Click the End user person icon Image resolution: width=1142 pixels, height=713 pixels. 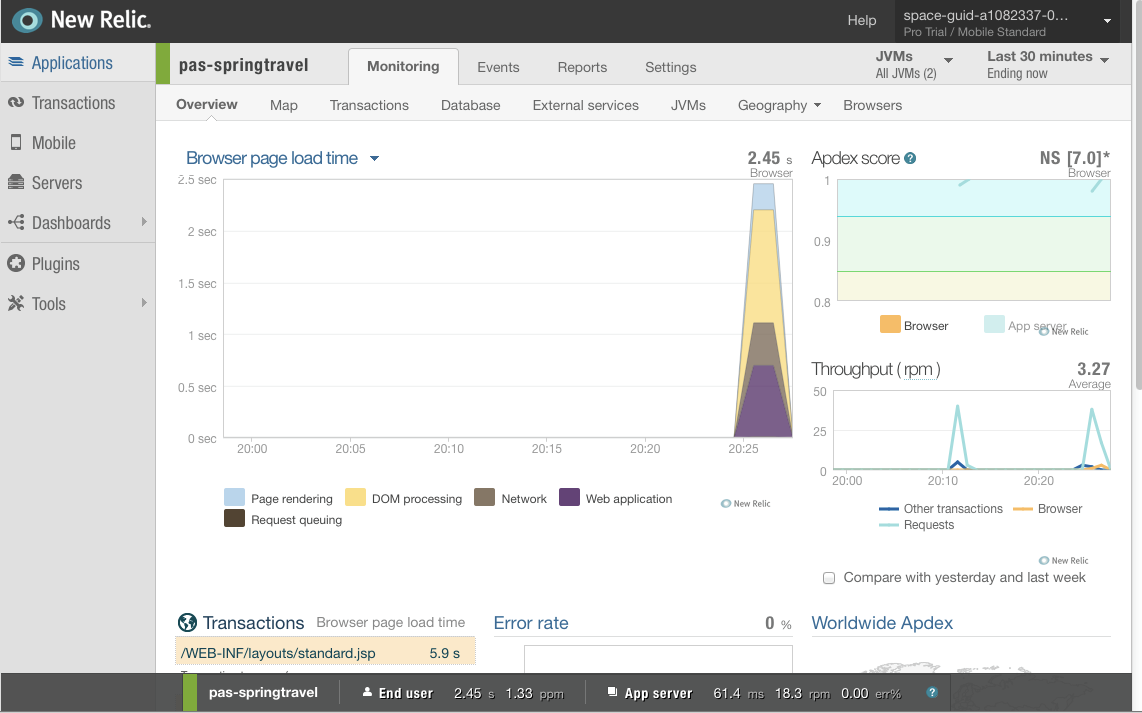pos(368,692)
